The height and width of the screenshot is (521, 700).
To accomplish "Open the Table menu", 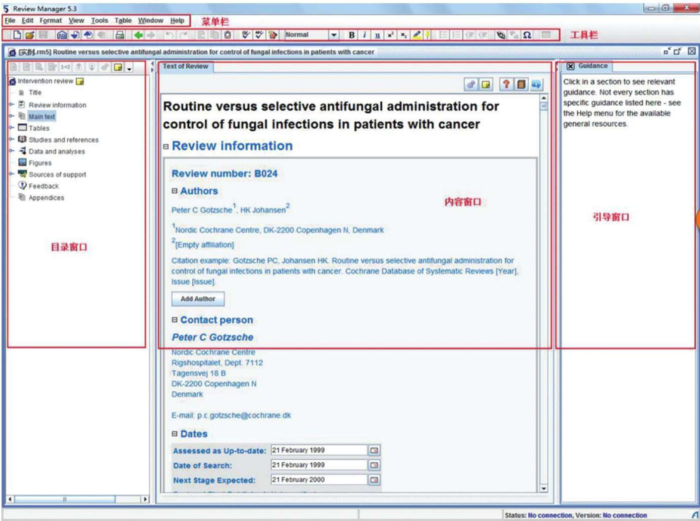I will point(123,21).
